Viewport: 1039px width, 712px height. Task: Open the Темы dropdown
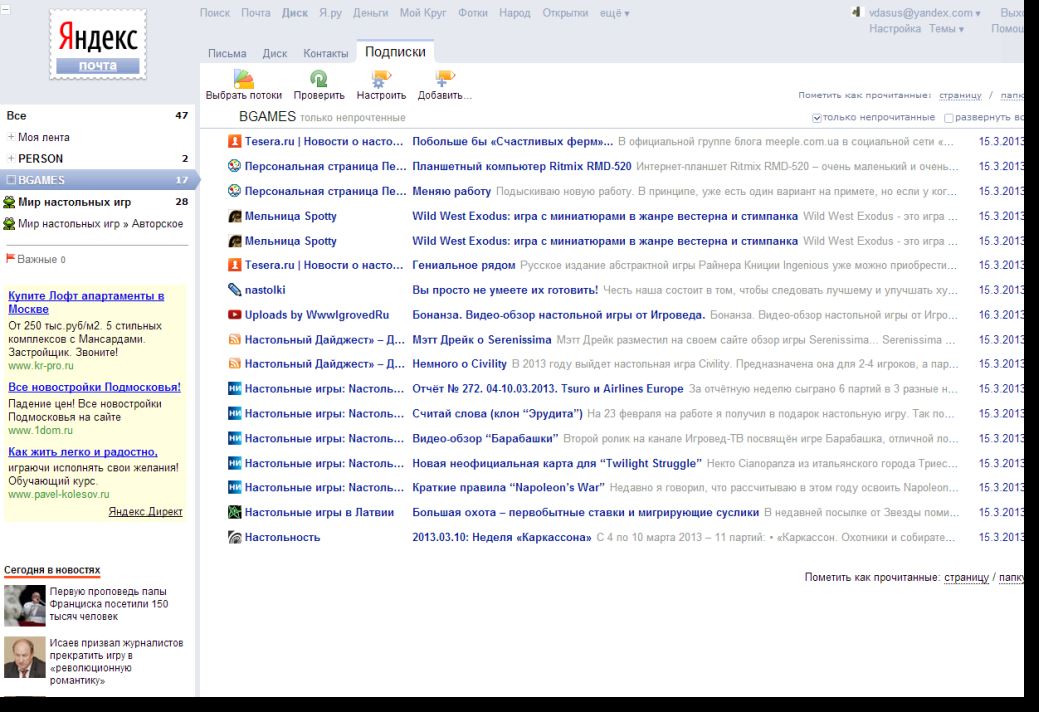coord(946,28)
